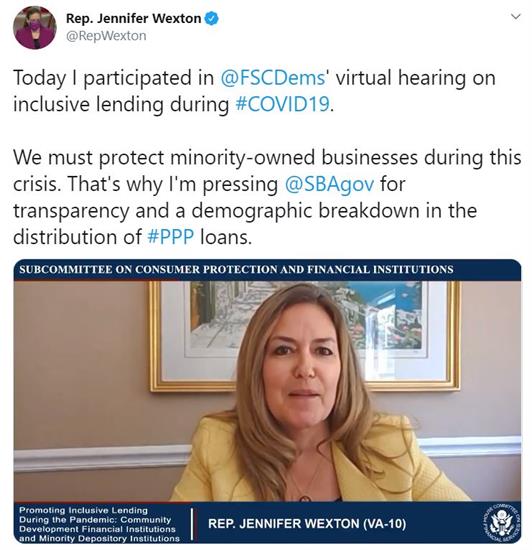Click the blue verified badge
The width and height of the screenshot is (532, 550).
tap(211, 18)
